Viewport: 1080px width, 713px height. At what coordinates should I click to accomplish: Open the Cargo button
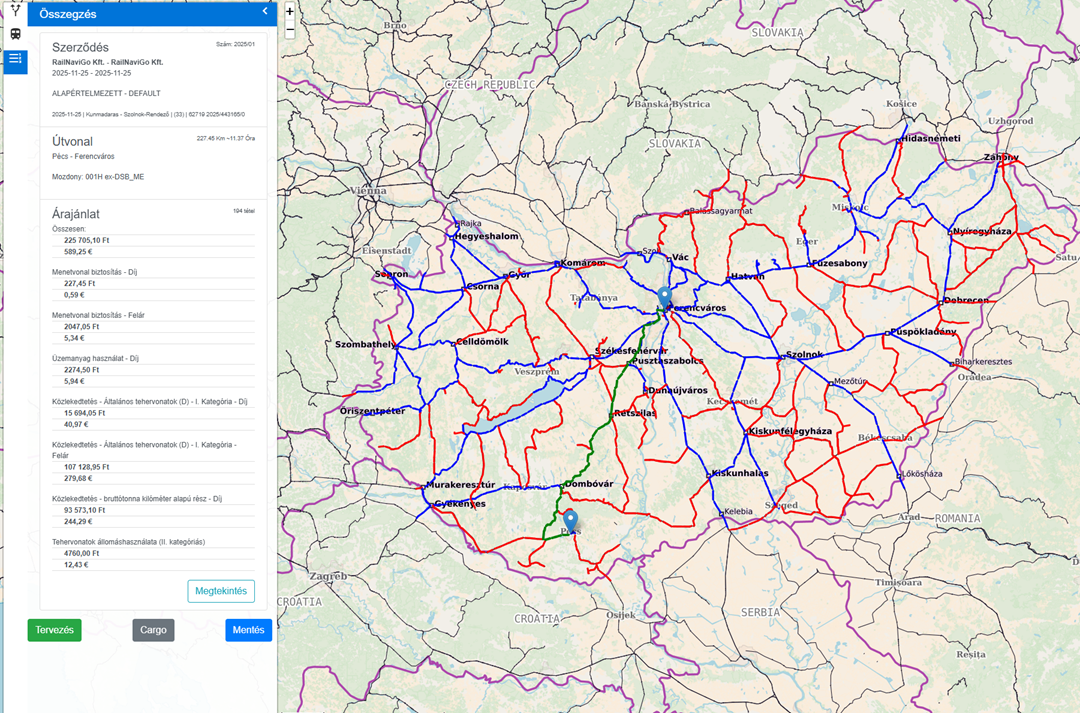pyautogui.click(x=153, y=630)
